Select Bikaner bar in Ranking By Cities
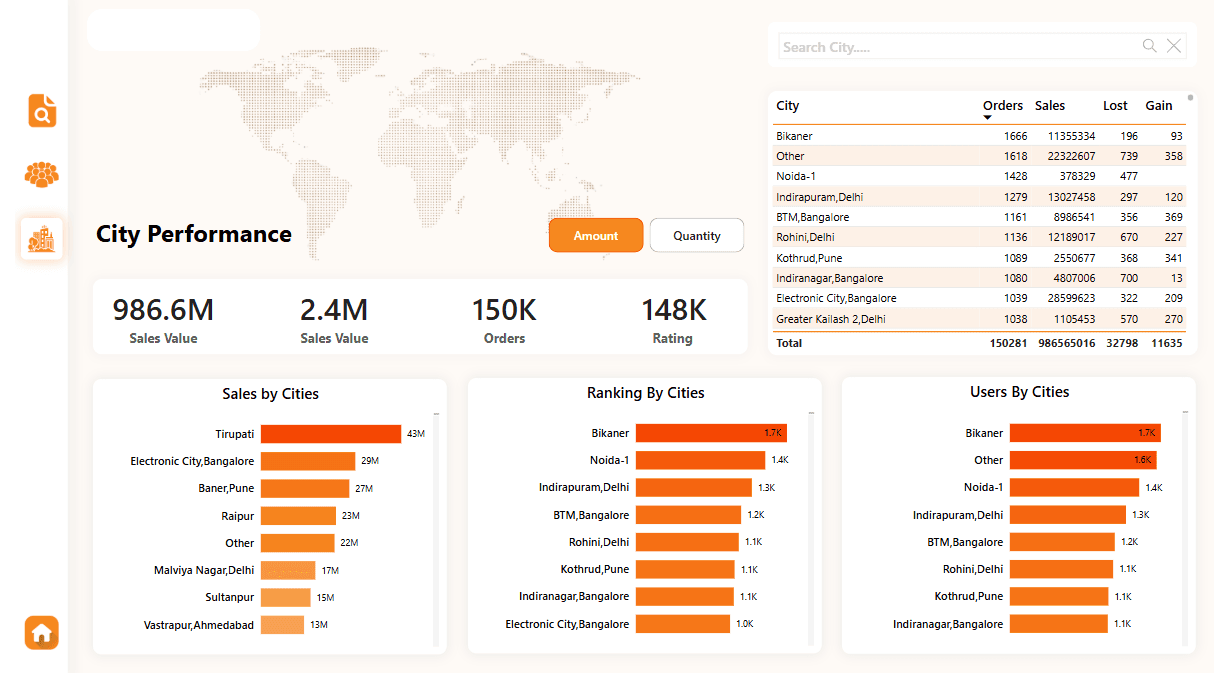The width and height of the screenshot is (1214, 673). point(710,433)
